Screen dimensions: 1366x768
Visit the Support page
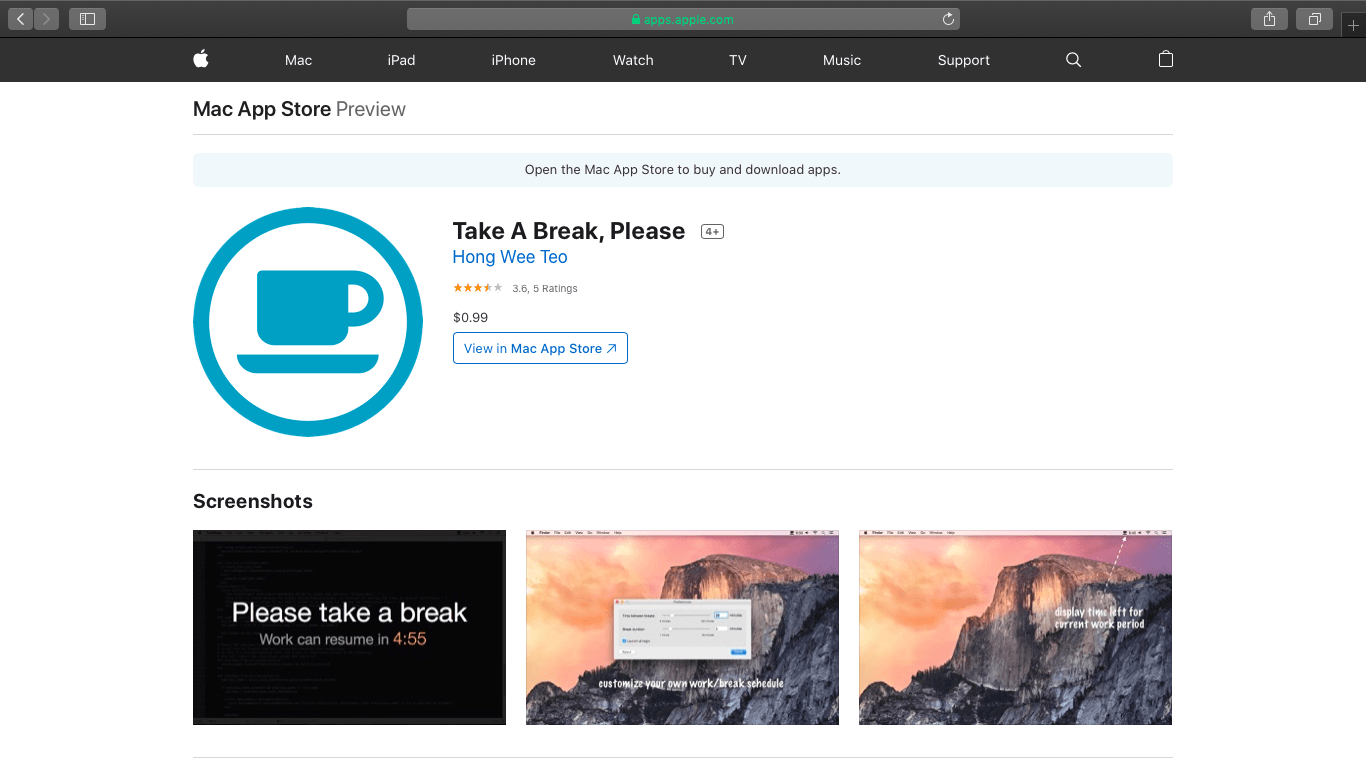(964, 60)
